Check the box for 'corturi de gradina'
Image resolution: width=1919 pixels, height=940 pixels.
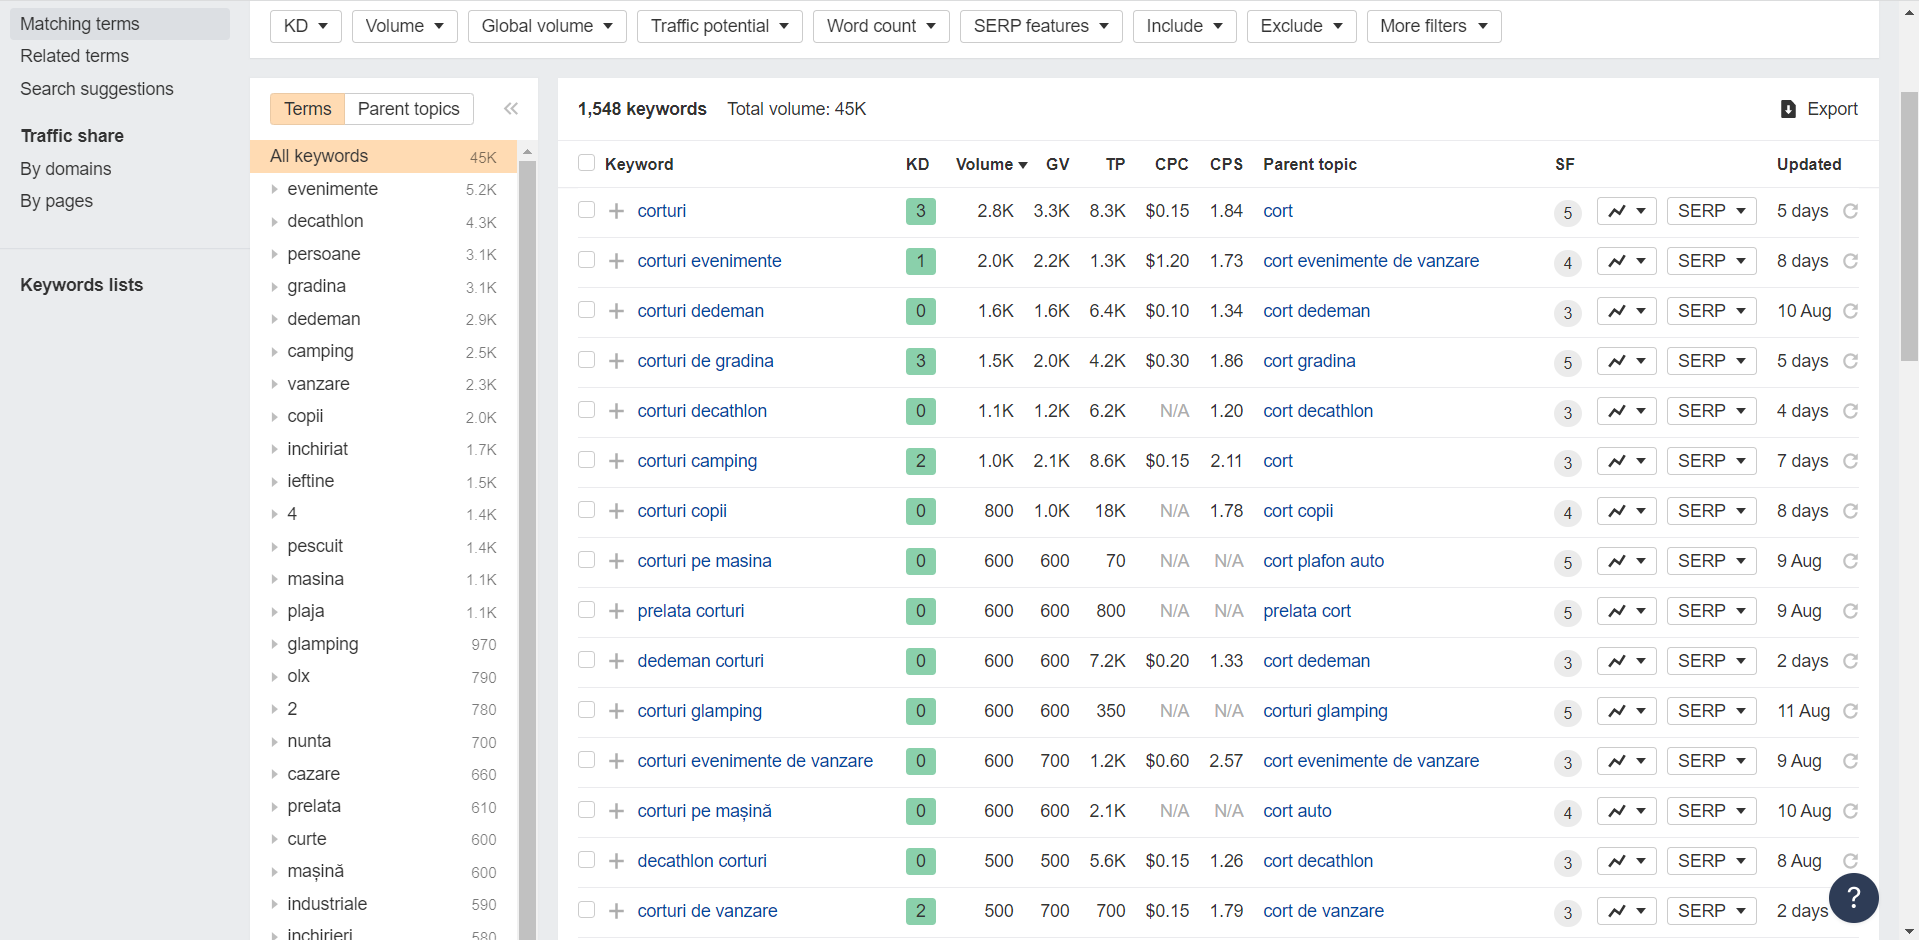(x=587, y=360)
